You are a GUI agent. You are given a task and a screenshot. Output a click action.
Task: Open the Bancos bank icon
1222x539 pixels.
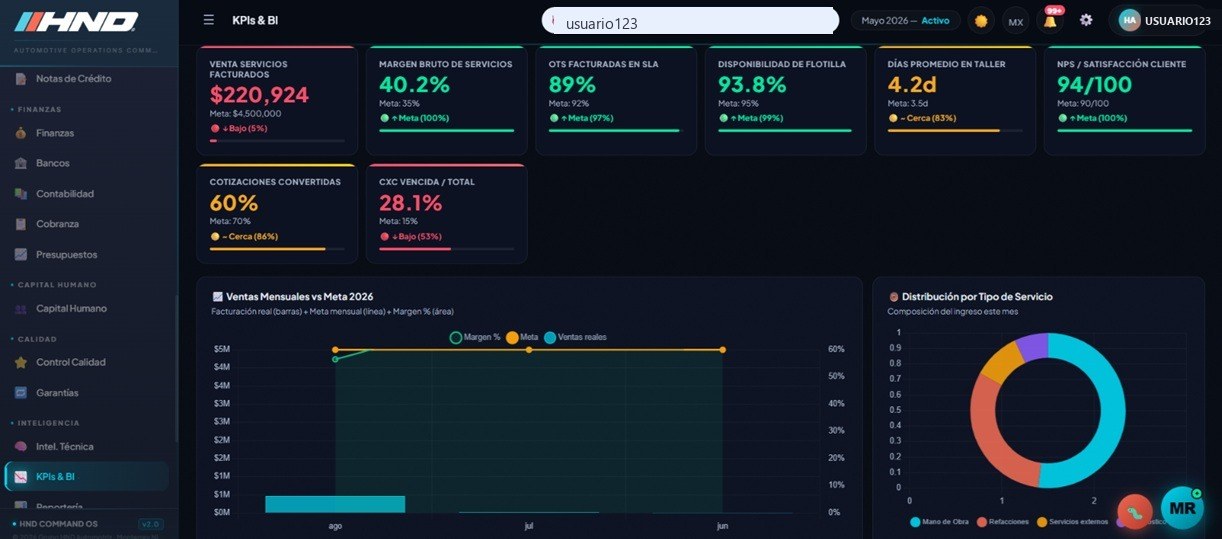pyautogui.click(x=21, y=163)
